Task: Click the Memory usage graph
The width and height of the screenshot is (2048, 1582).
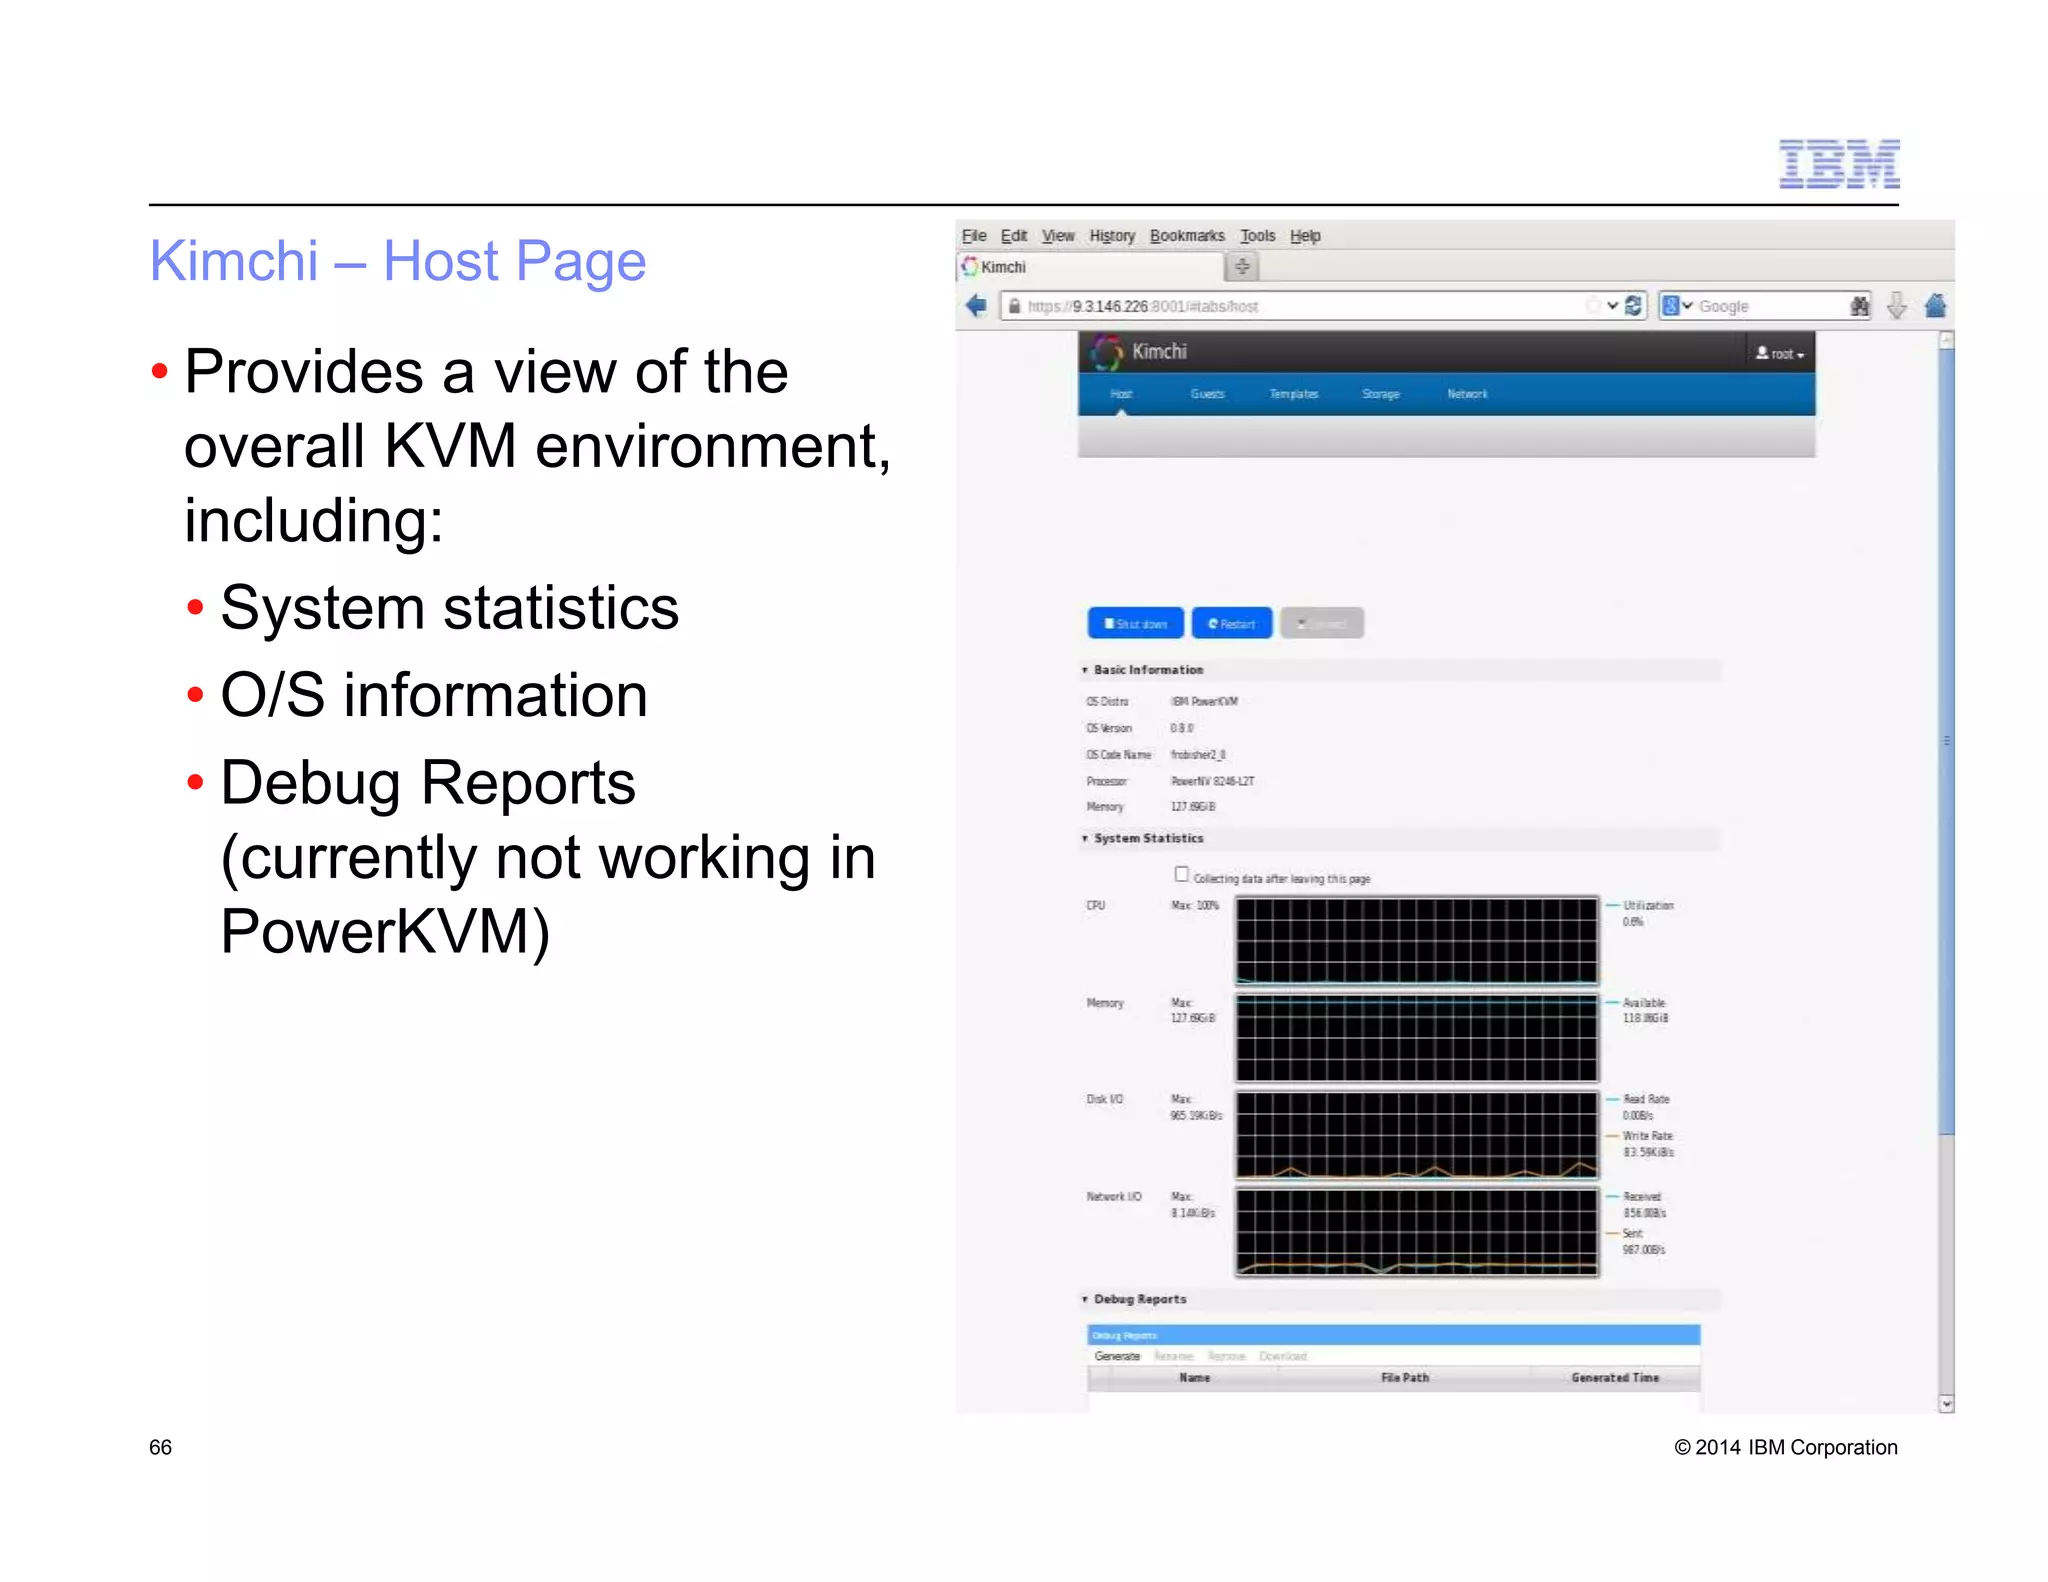Action: pyautogui.click(x=1416, y=1038)
